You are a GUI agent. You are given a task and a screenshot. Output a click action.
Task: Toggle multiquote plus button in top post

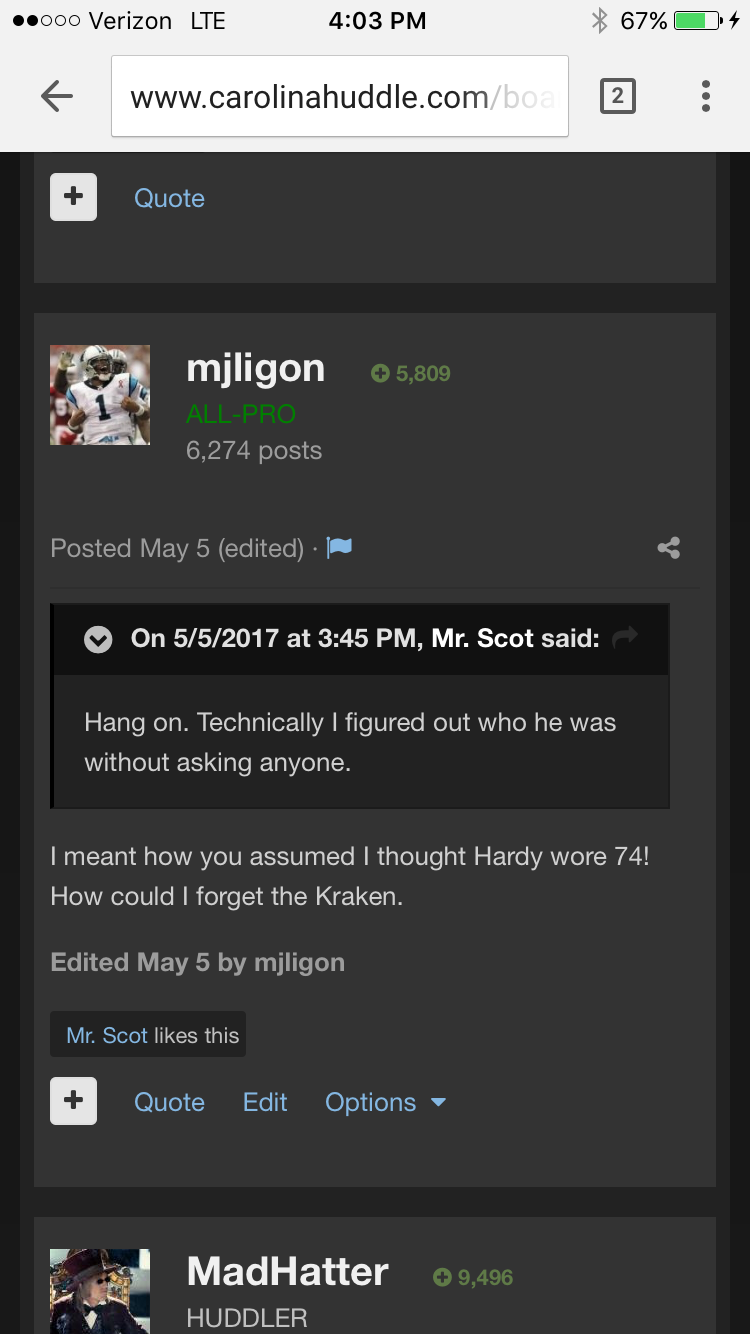(x=74, y=197)
